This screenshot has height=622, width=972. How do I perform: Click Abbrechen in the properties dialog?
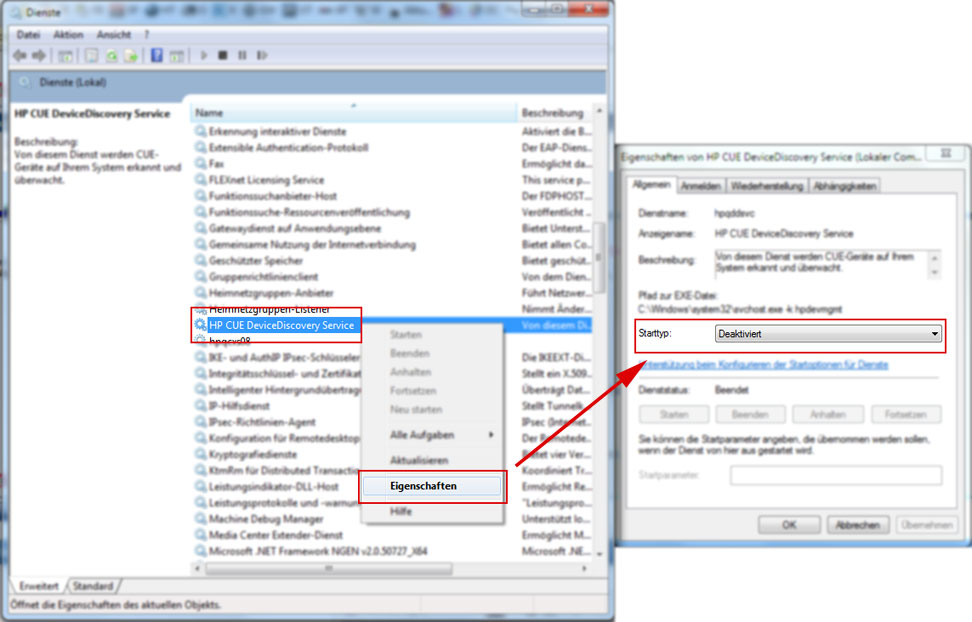tap(858, 525)
